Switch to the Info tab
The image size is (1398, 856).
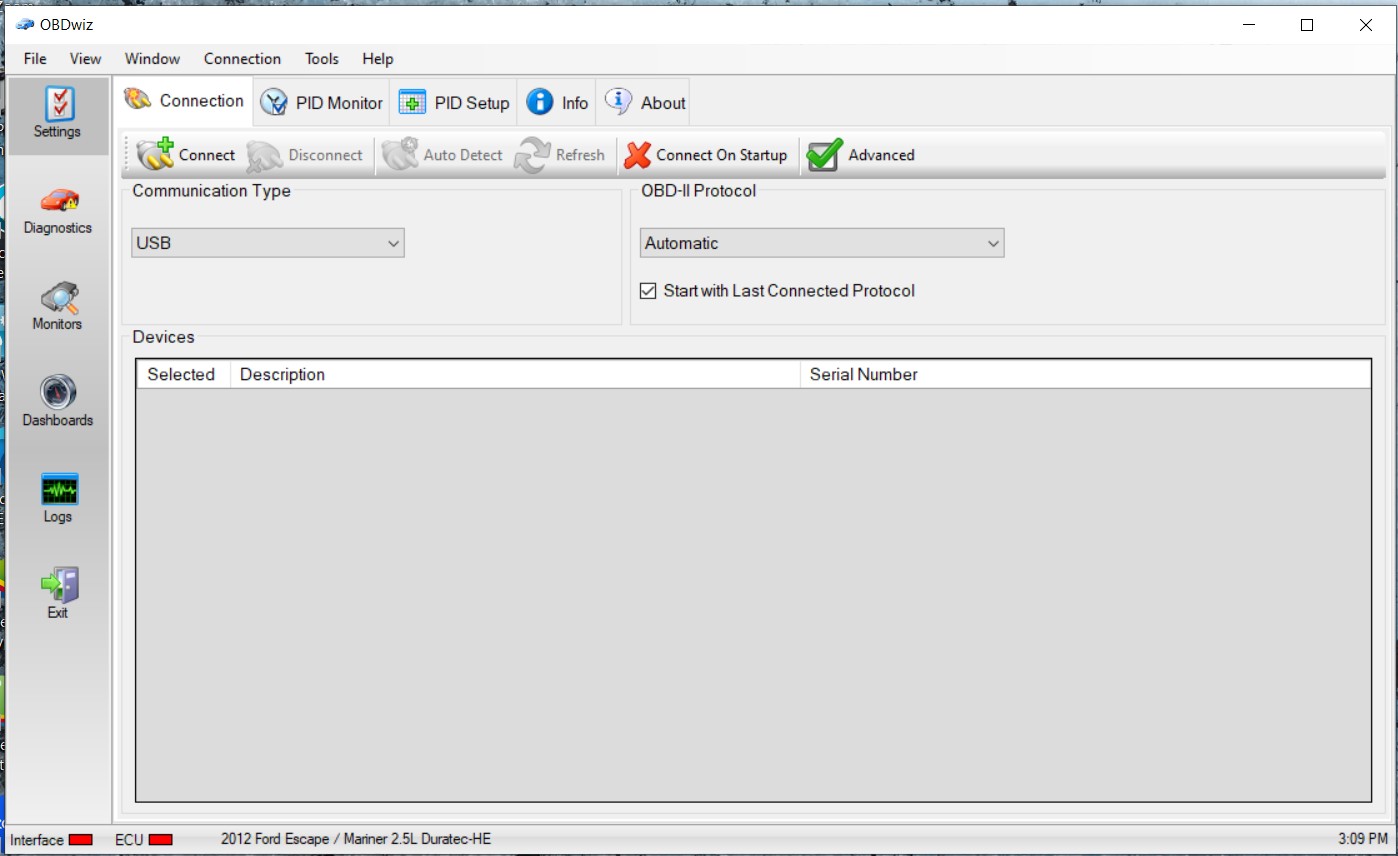pos(557,102)
